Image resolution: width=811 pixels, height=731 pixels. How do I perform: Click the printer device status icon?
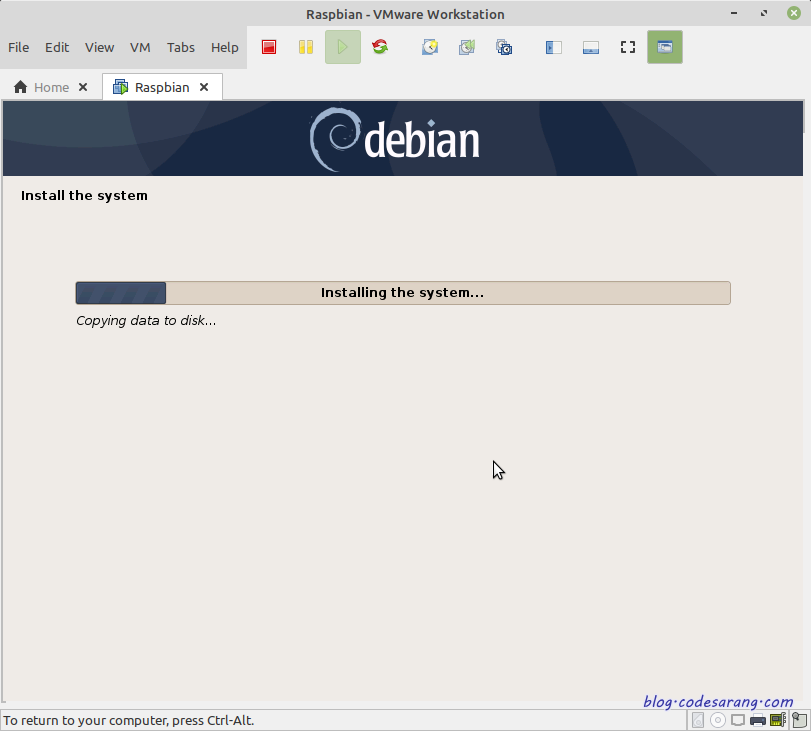click(x=758, y=720)
